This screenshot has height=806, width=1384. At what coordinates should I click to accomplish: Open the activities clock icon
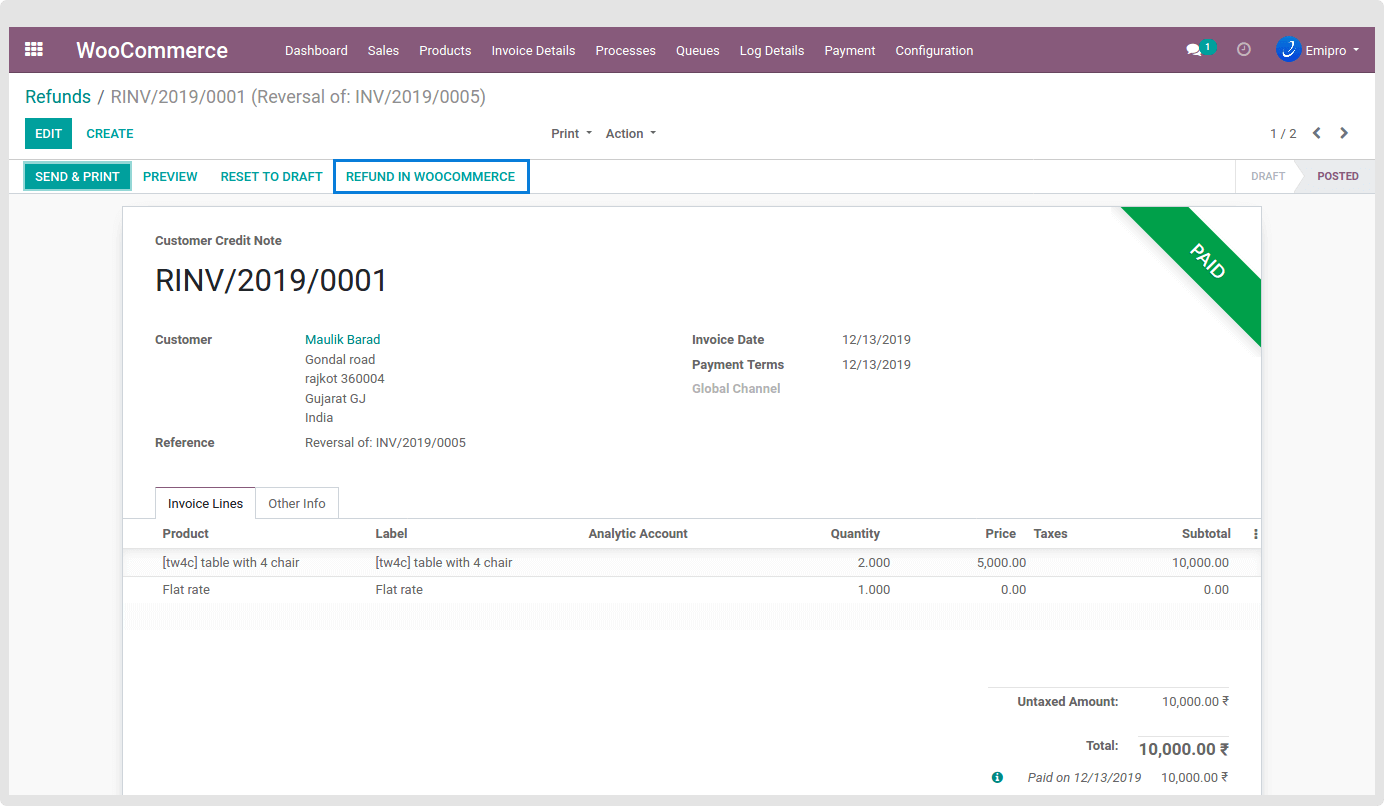click(x=1244, y=49)
